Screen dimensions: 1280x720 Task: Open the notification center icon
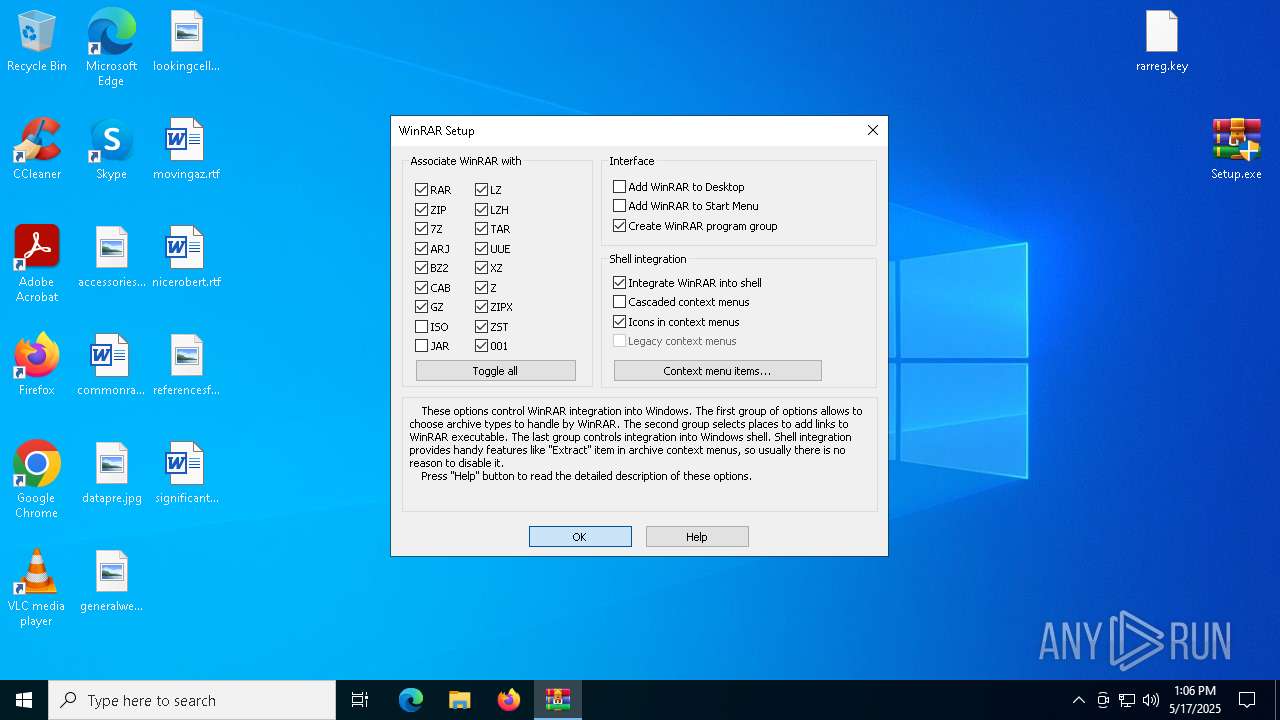click(1247, 700)
